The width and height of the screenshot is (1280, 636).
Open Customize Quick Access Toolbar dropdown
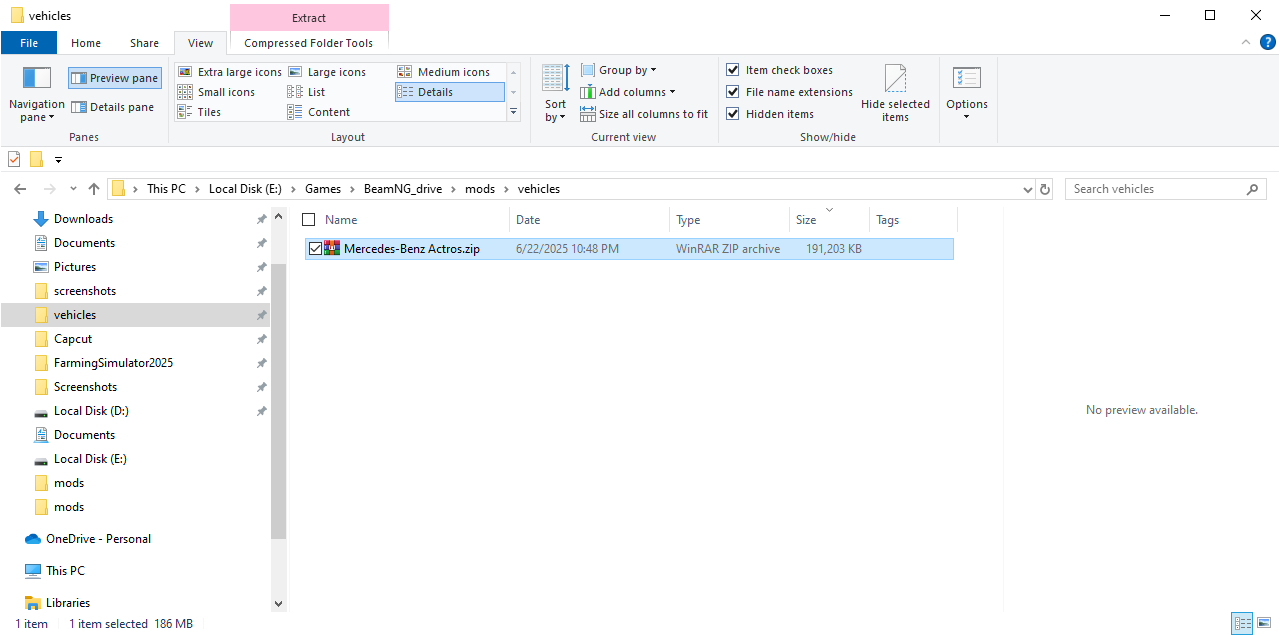pos(58,160)
